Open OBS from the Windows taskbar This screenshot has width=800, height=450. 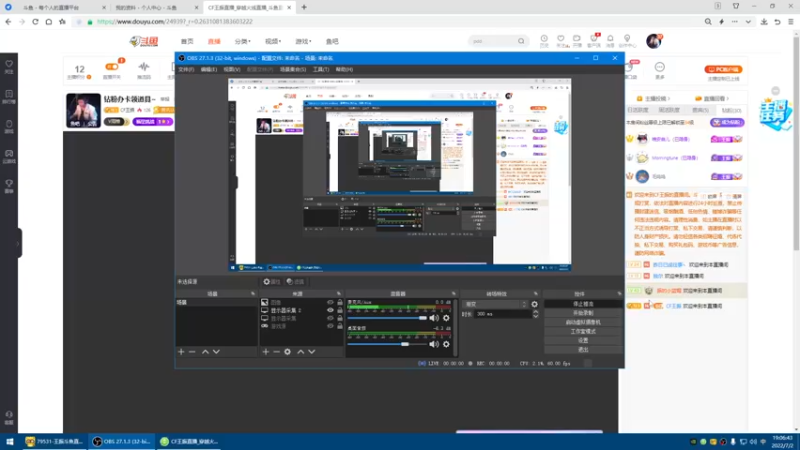point(121,441)
